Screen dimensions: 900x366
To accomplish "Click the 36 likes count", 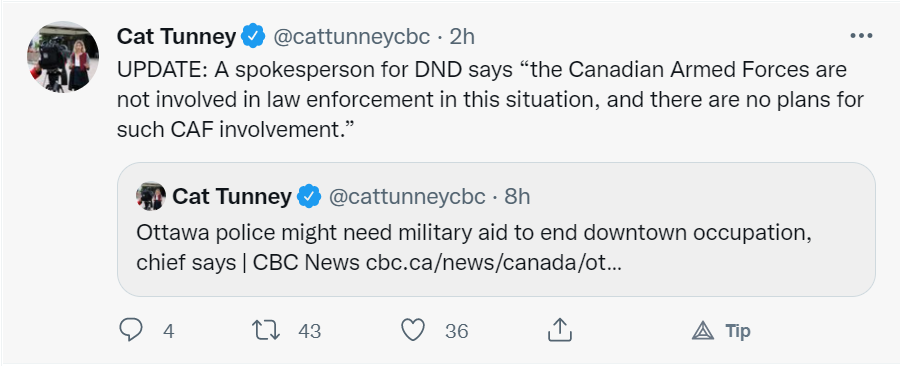I will [456, 331].
